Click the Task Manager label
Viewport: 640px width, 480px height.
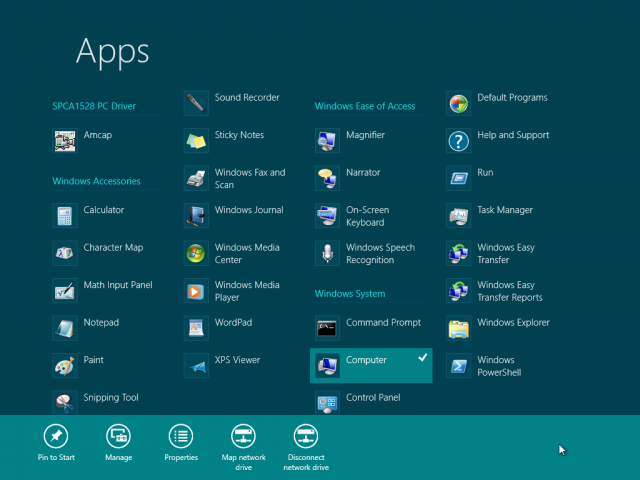pos(505,210)
